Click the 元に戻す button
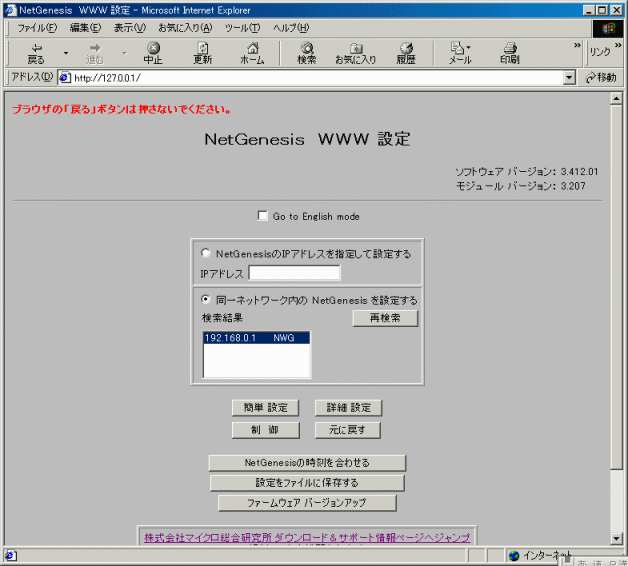 coord(348,430)
